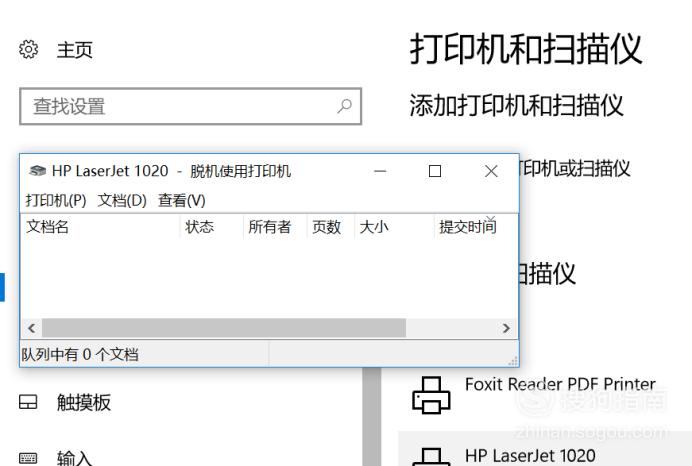Image resolution: width=692 pixels, height=466 pixels.
Task: Click the 添加打印机和扫描仪 heading
Action: pyautogui.click(x=516, y=105)
